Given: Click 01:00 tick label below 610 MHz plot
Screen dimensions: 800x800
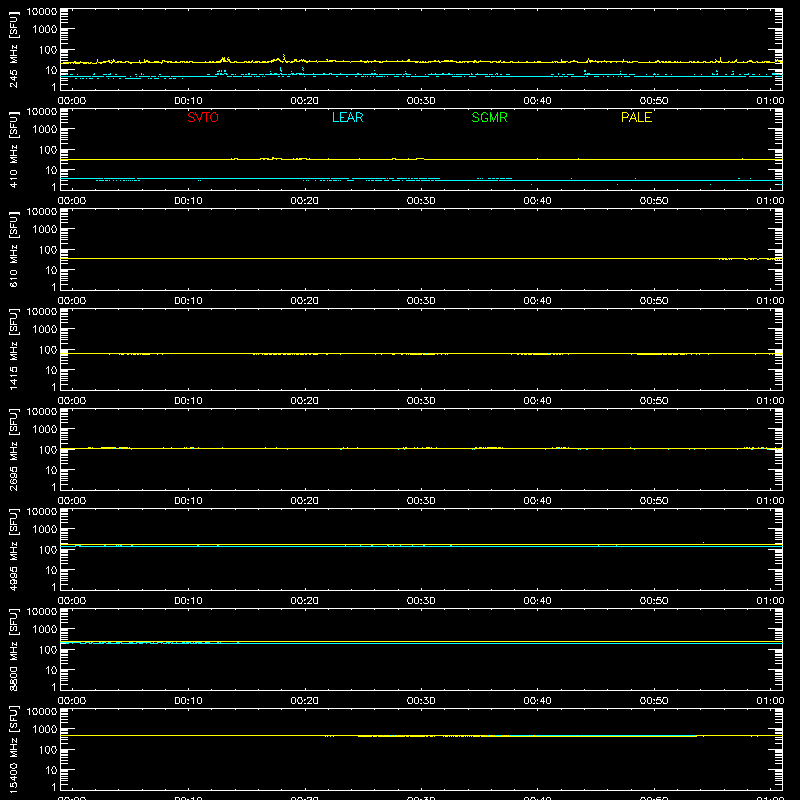Looking at the screenshot, I should pos(770,301).
